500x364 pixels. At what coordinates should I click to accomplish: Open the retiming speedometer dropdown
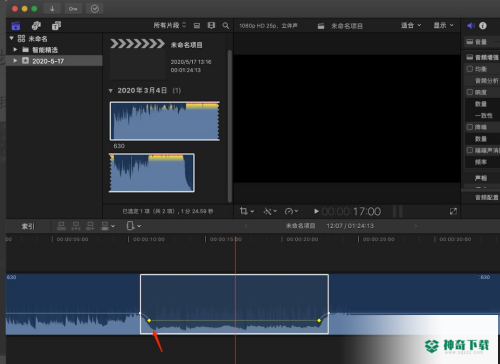291,211
